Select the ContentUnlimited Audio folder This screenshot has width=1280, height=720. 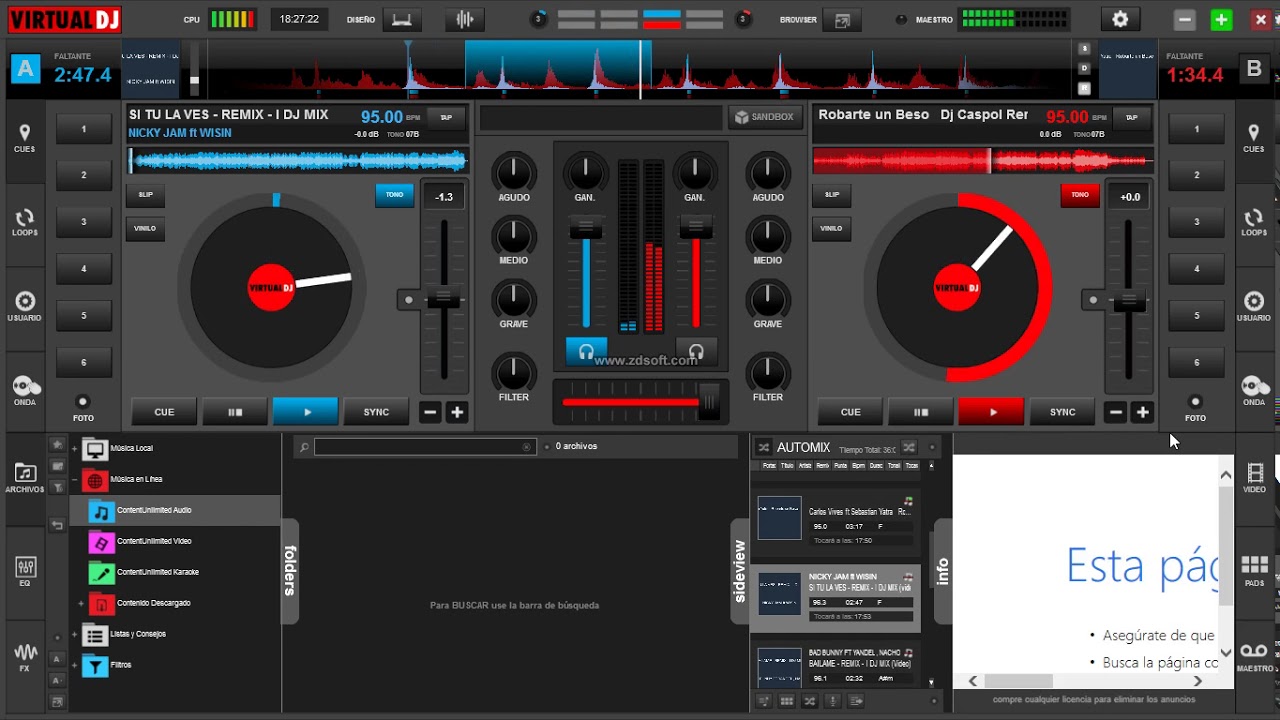pos(175,510)
